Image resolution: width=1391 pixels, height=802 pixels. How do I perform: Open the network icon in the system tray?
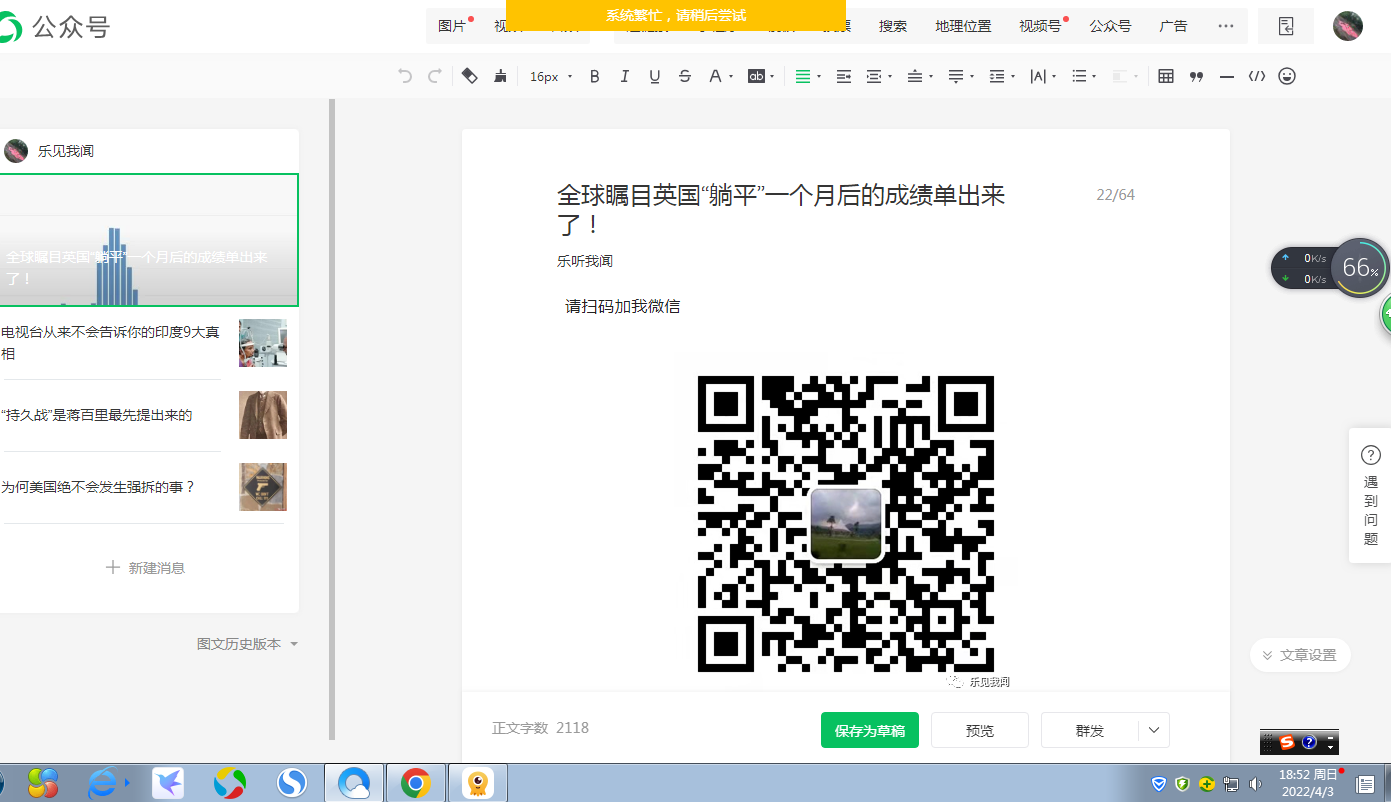(x=1231, y=784)
